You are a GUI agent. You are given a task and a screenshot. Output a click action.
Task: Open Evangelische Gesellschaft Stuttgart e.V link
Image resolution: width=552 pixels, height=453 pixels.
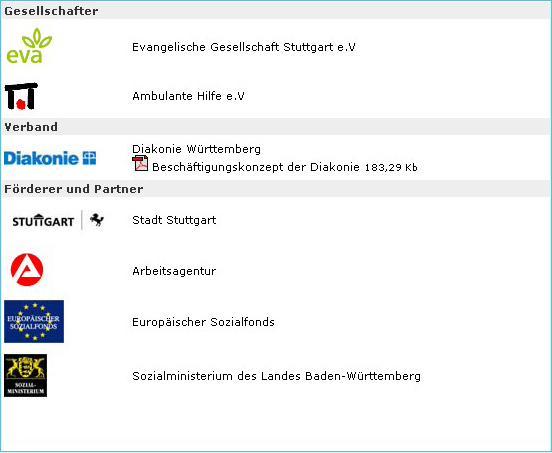coord(244,47)
